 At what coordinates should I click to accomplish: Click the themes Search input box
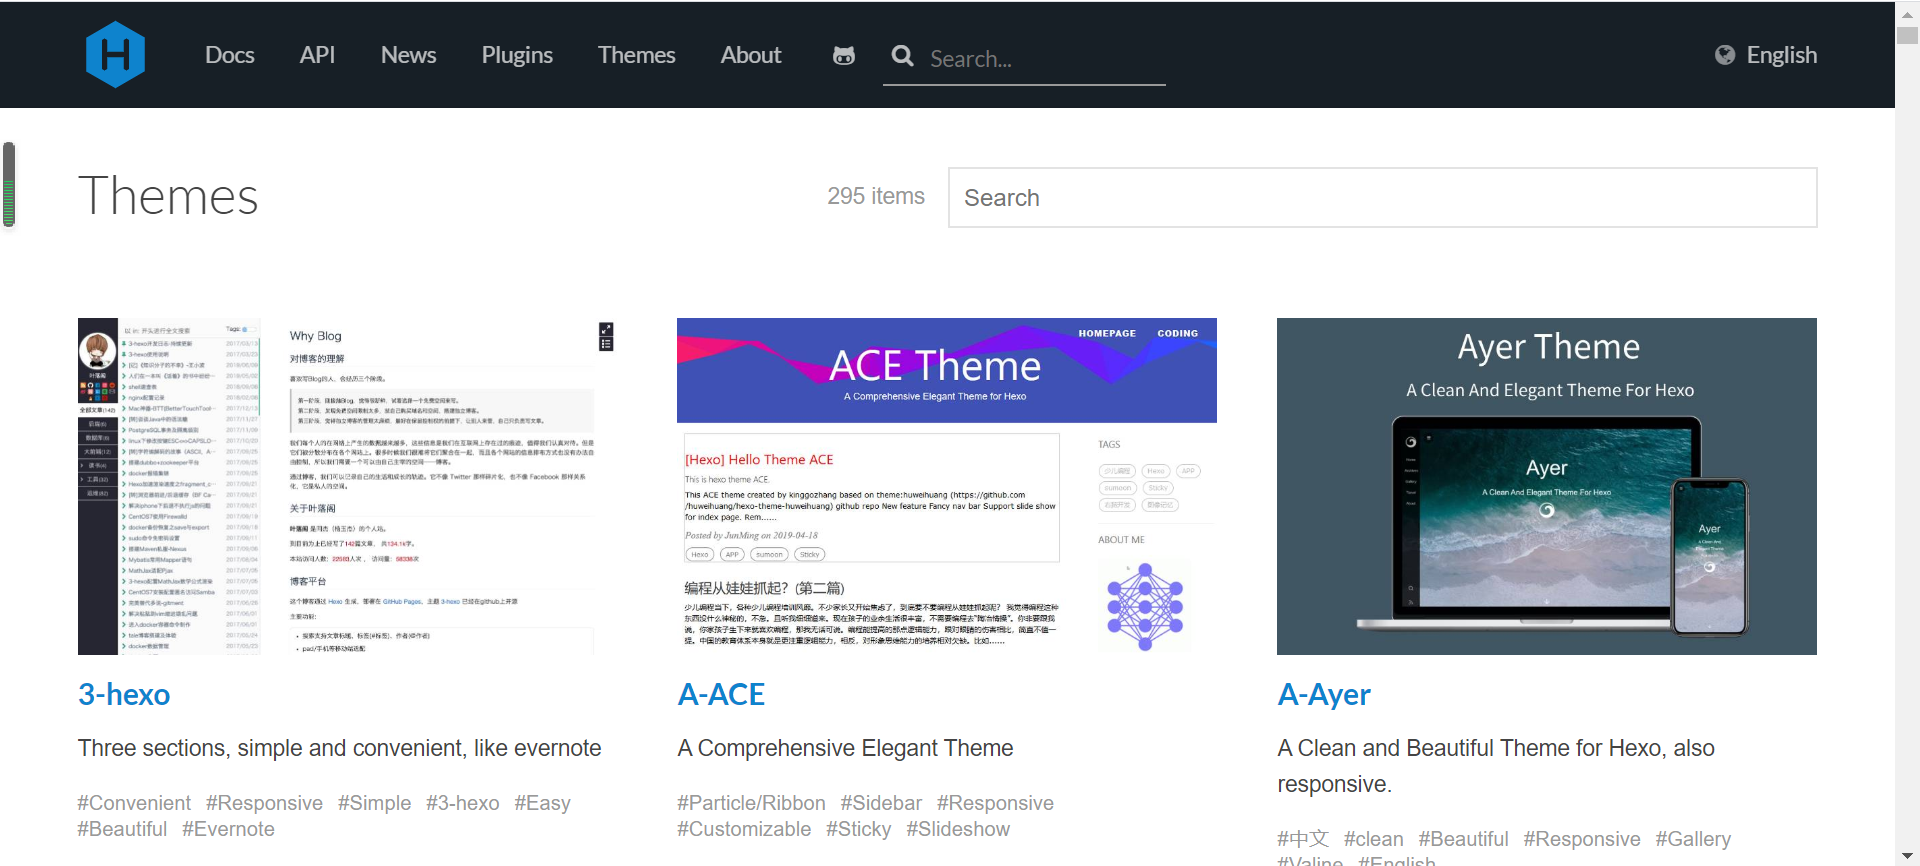coord(1382,197)
